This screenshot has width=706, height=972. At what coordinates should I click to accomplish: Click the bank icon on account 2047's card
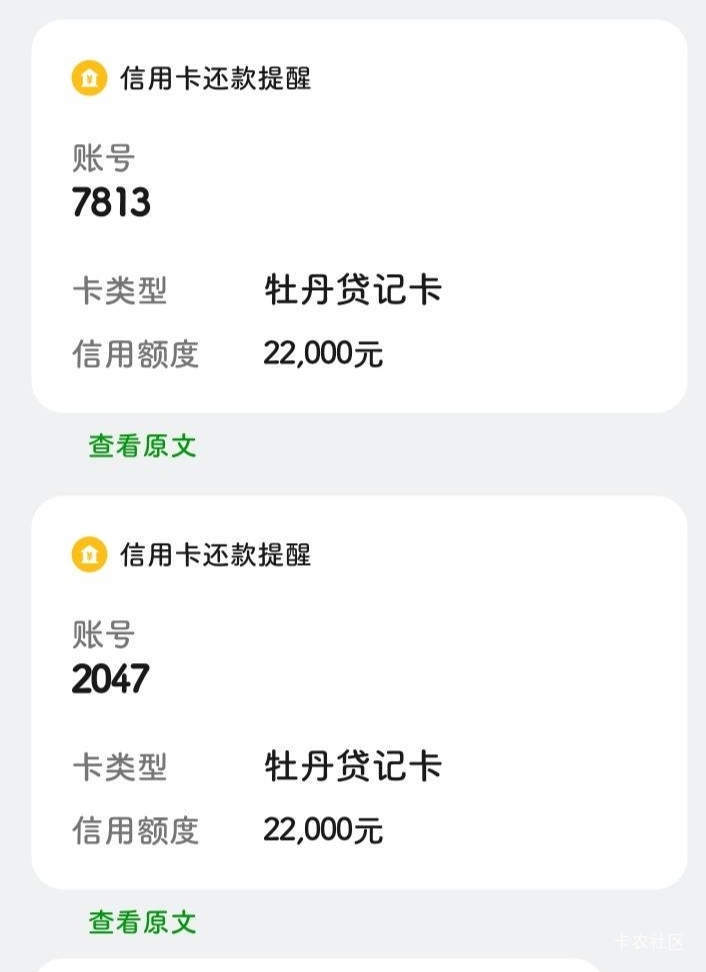coord(89,554)
